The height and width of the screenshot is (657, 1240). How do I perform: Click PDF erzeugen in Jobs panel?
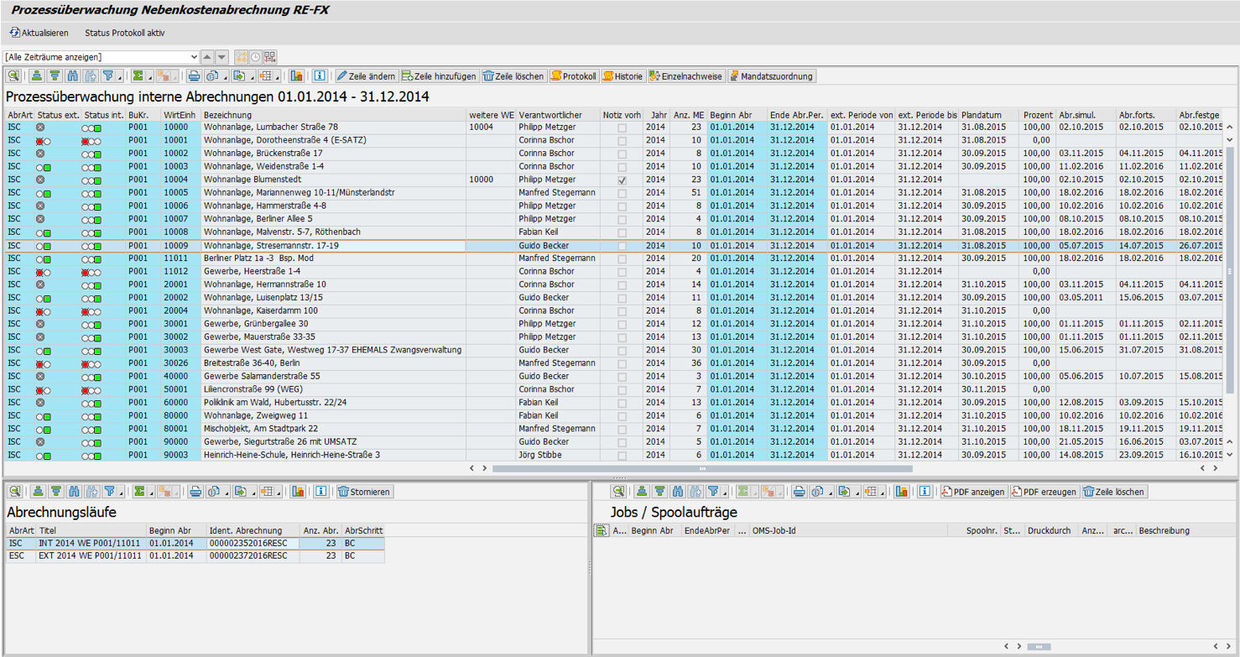point(1044,492)
